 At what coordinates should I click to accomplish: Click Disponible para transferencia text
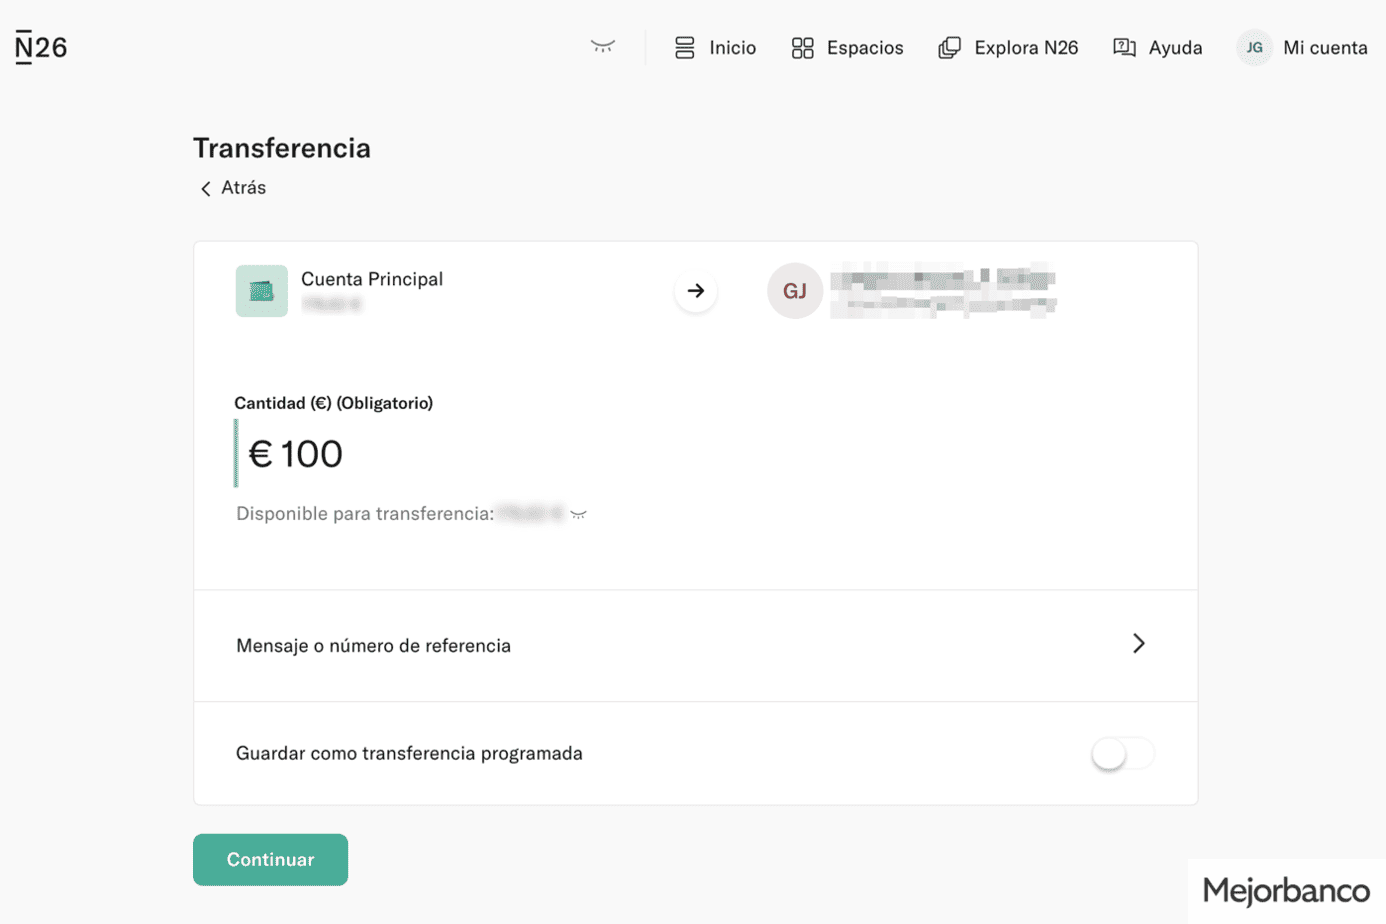point(365,514)
